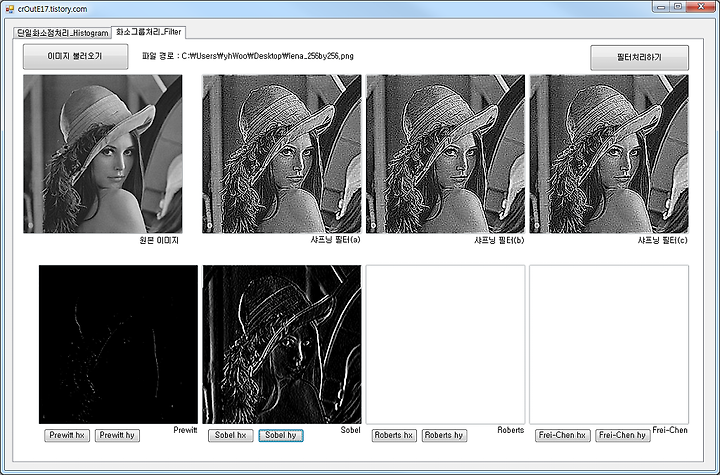
Task: Click the empty Frei-Chen picture box
Action: tap(609, 345)
